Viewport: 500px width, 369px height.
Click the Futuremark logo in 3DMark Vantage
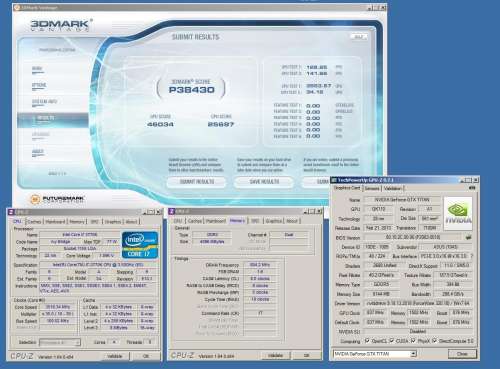pos(57,199)
